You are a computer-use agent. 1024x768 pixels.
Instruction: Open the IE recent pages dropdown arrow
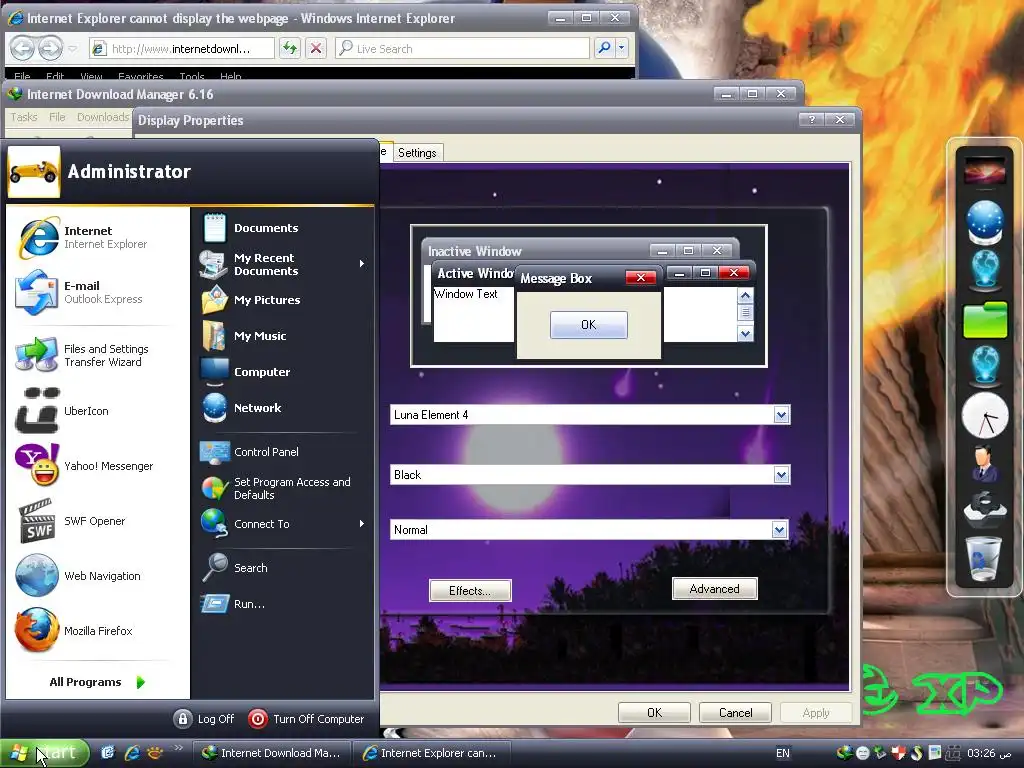(72, 49)
